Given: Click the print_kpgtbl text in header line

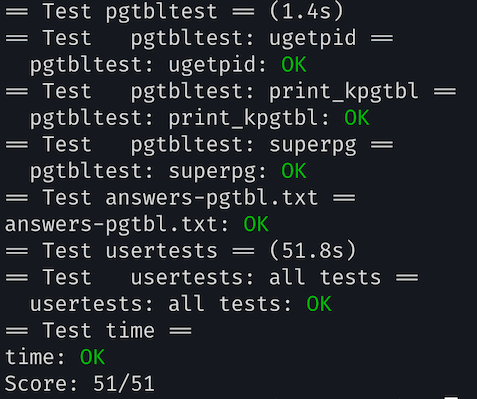Looking at the screenshot, I should (344, 92).
